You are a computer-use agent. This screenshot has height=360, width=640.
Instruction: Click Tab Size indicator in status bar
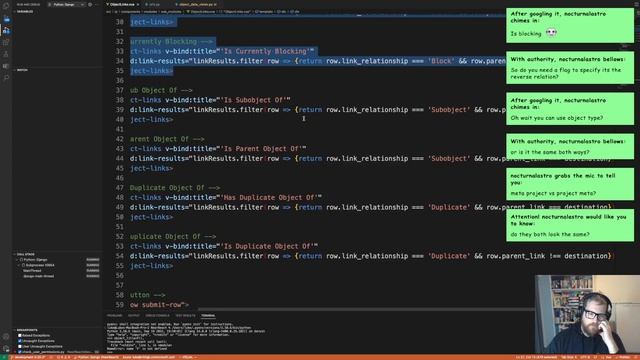click(569, 357)
